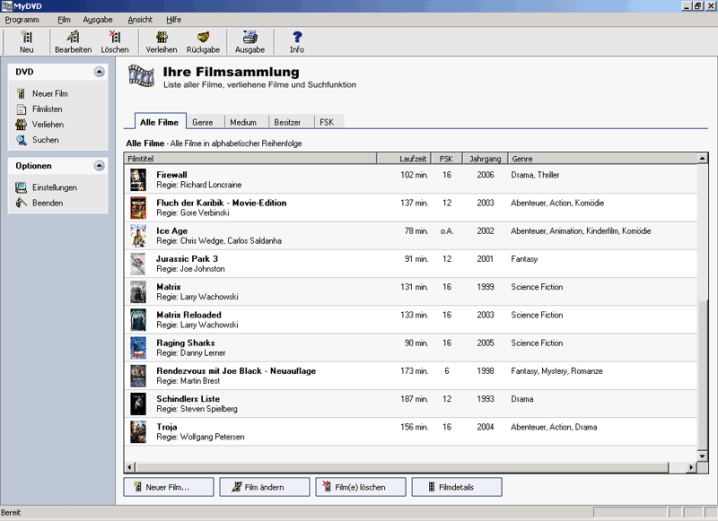Click the Ausgabe printer icon
The width and height of the screenshot is (718, 521).
tap(250, 37)
